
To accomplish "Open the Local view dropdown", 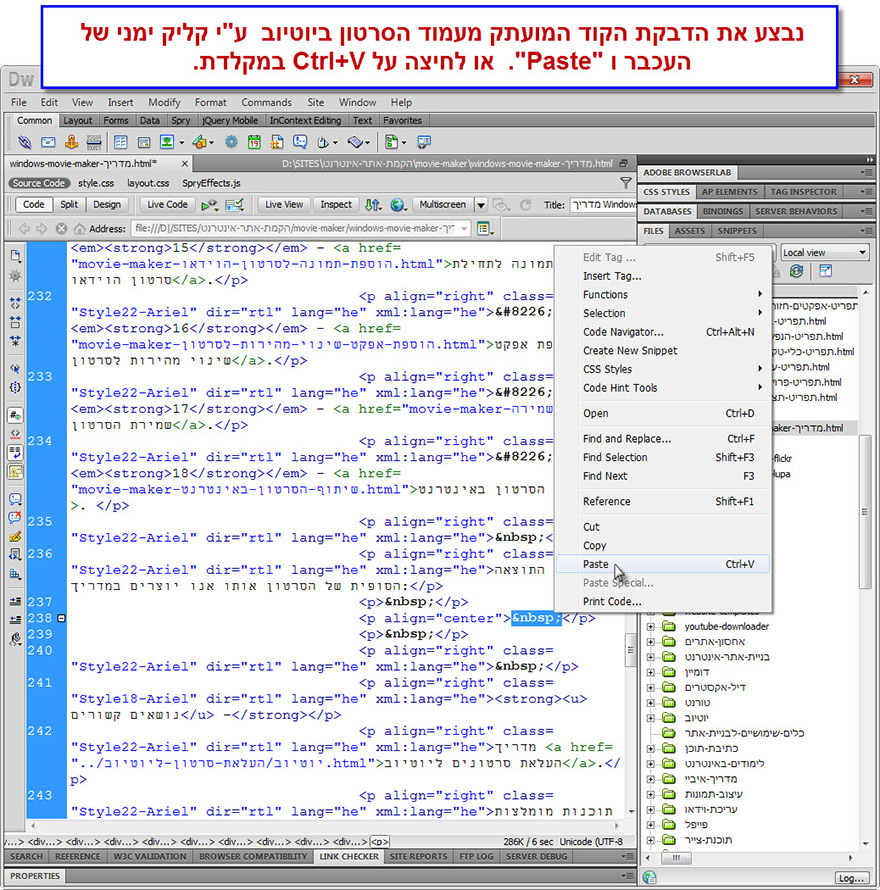I will coord(825,253).
